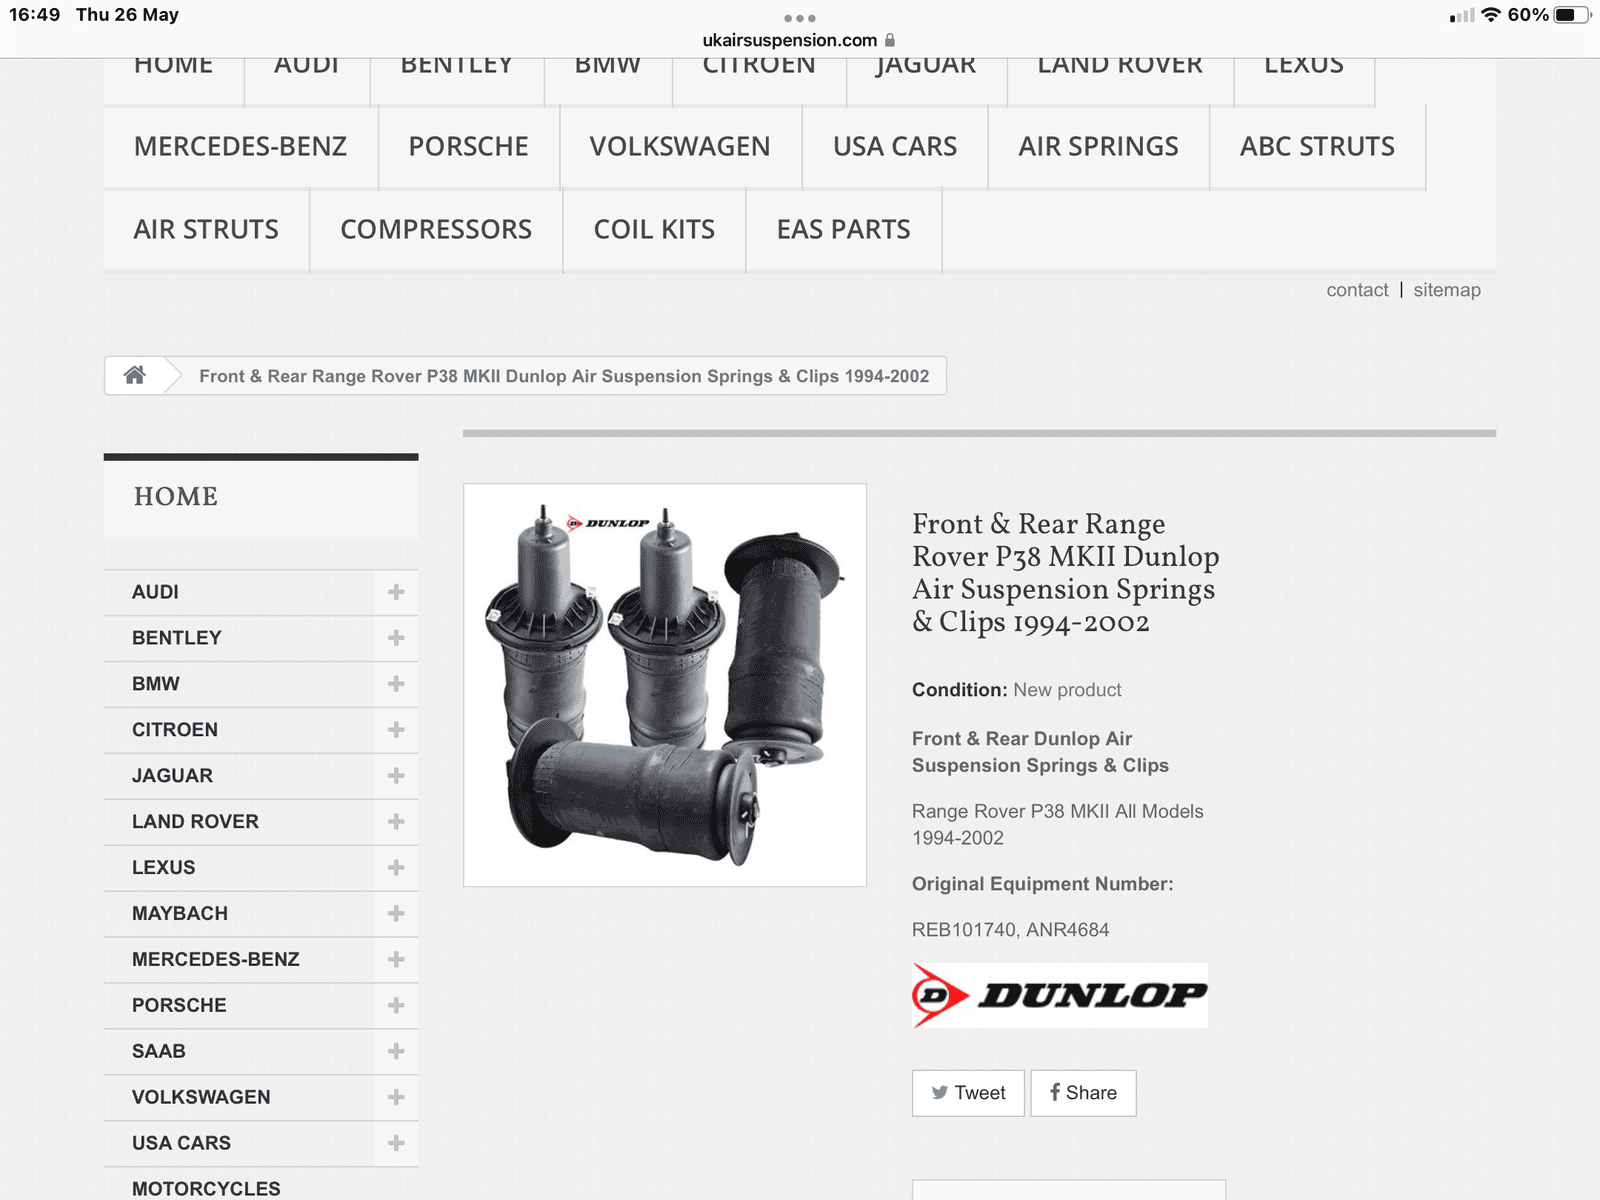Open AIR STRUTS top menu item
The width and height of the screenshot is (1600, 1200).
click(206, 230)
